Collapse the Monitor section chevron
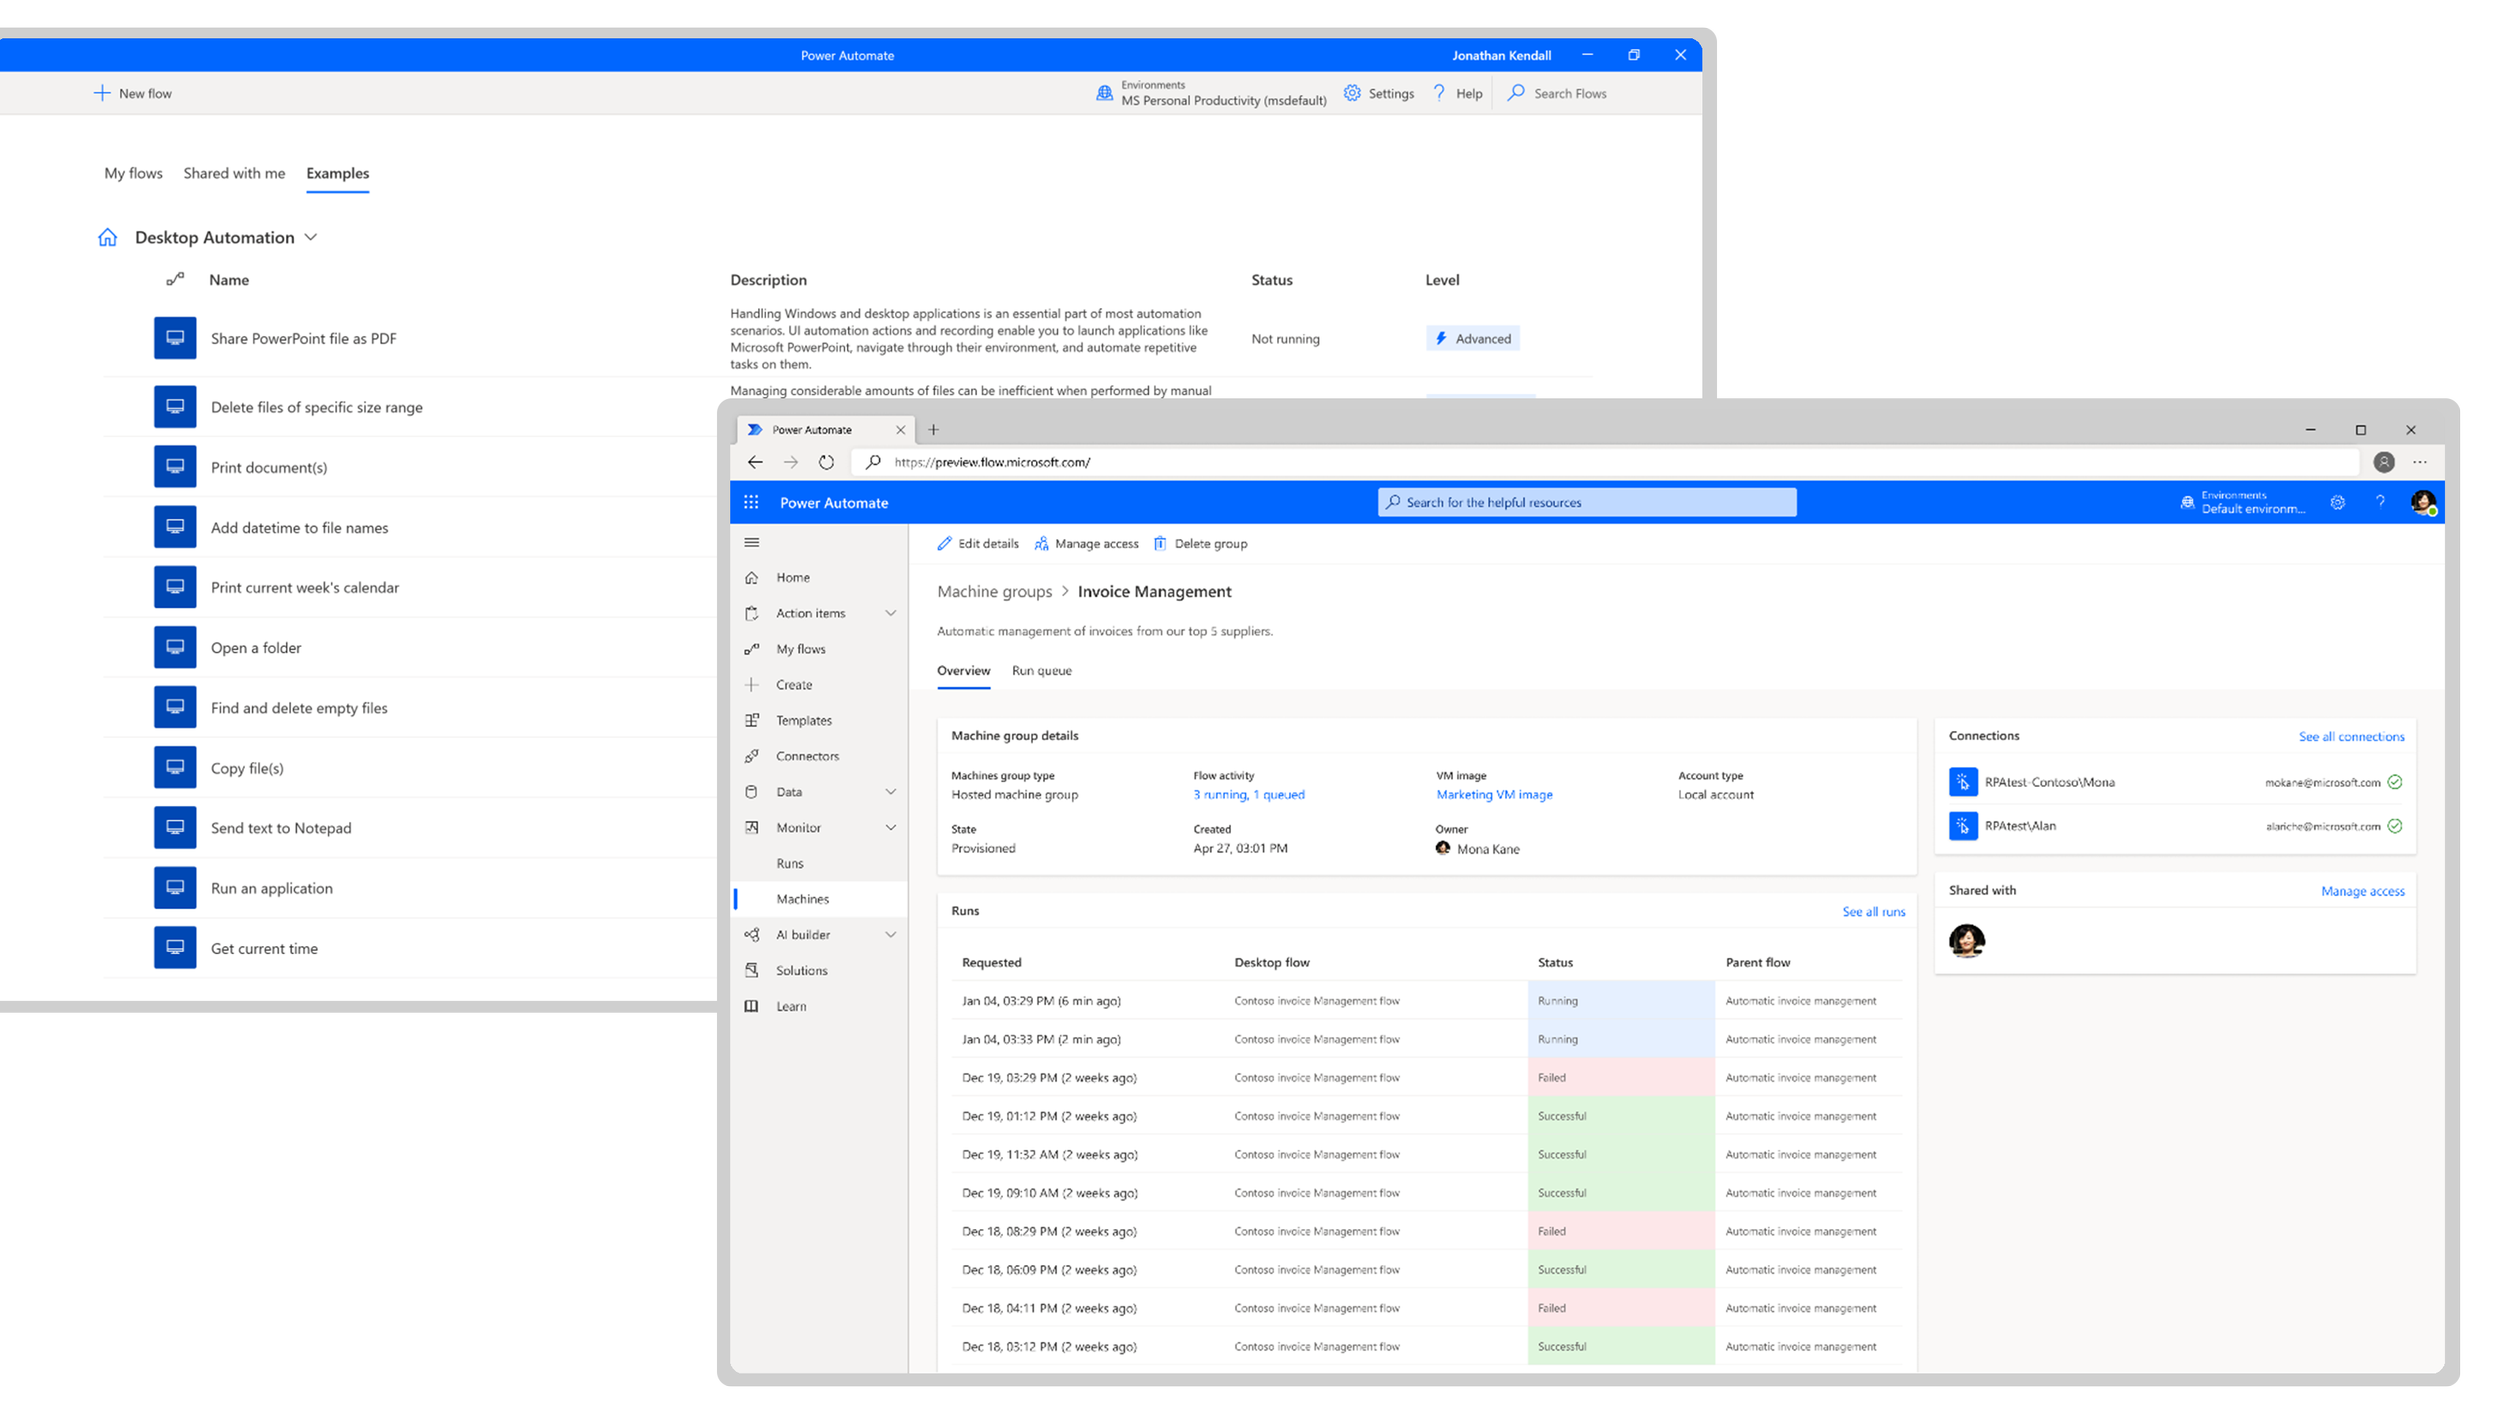The width and height of the screenshot is (2500, 1411). tap(890, 827)
